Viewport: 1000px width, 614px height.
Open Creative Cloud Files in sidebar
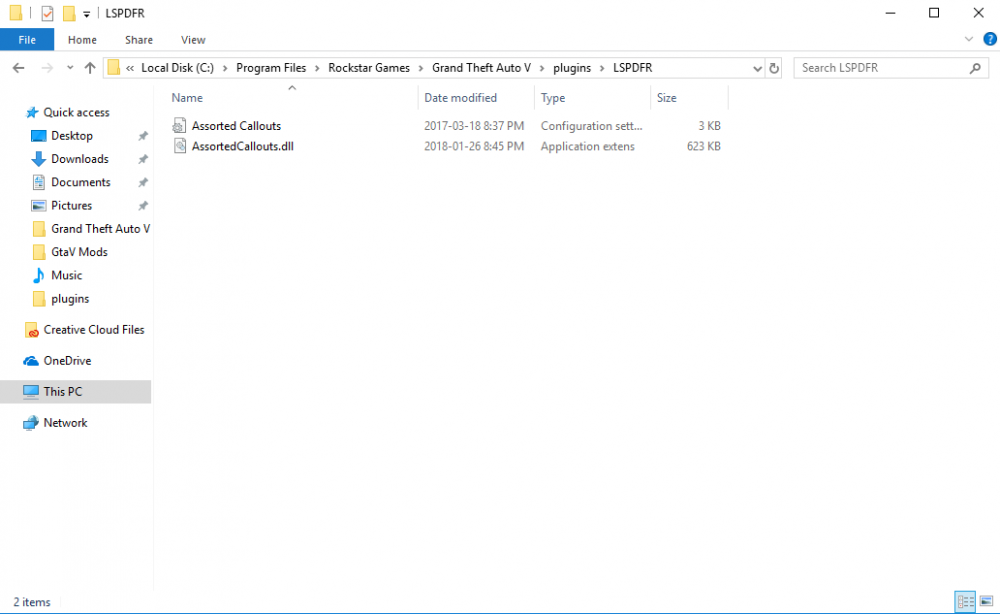(x=94, y=330)
